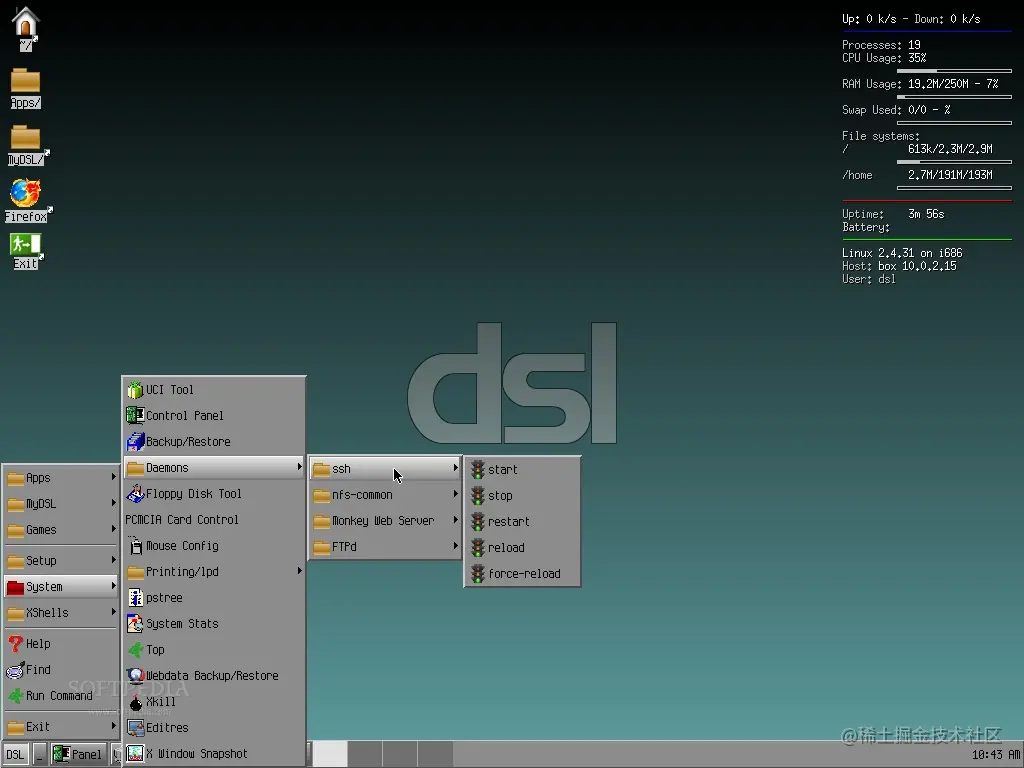Screen dimensions: 1024x768
Task: Click stop under ssh daemon
Action: pyautogui.click(x=522, y=496)
